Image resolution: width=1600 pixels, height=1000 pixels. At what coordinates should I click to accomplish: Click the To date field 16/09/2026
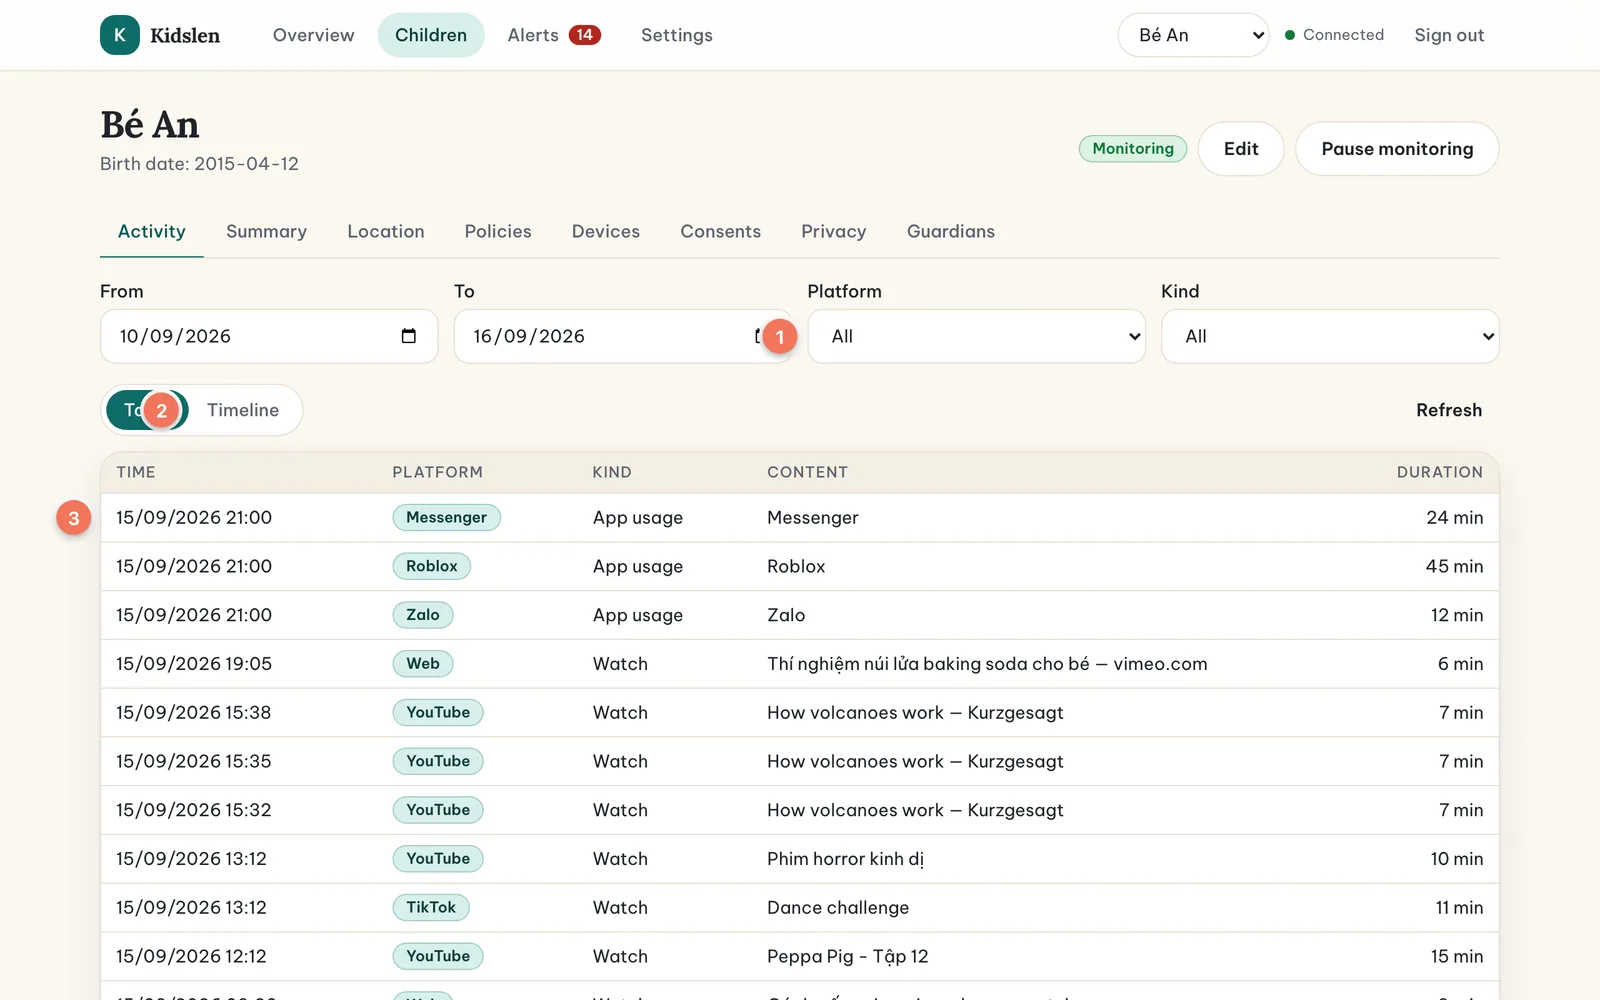pyautogui.click(x=622, y=336)
